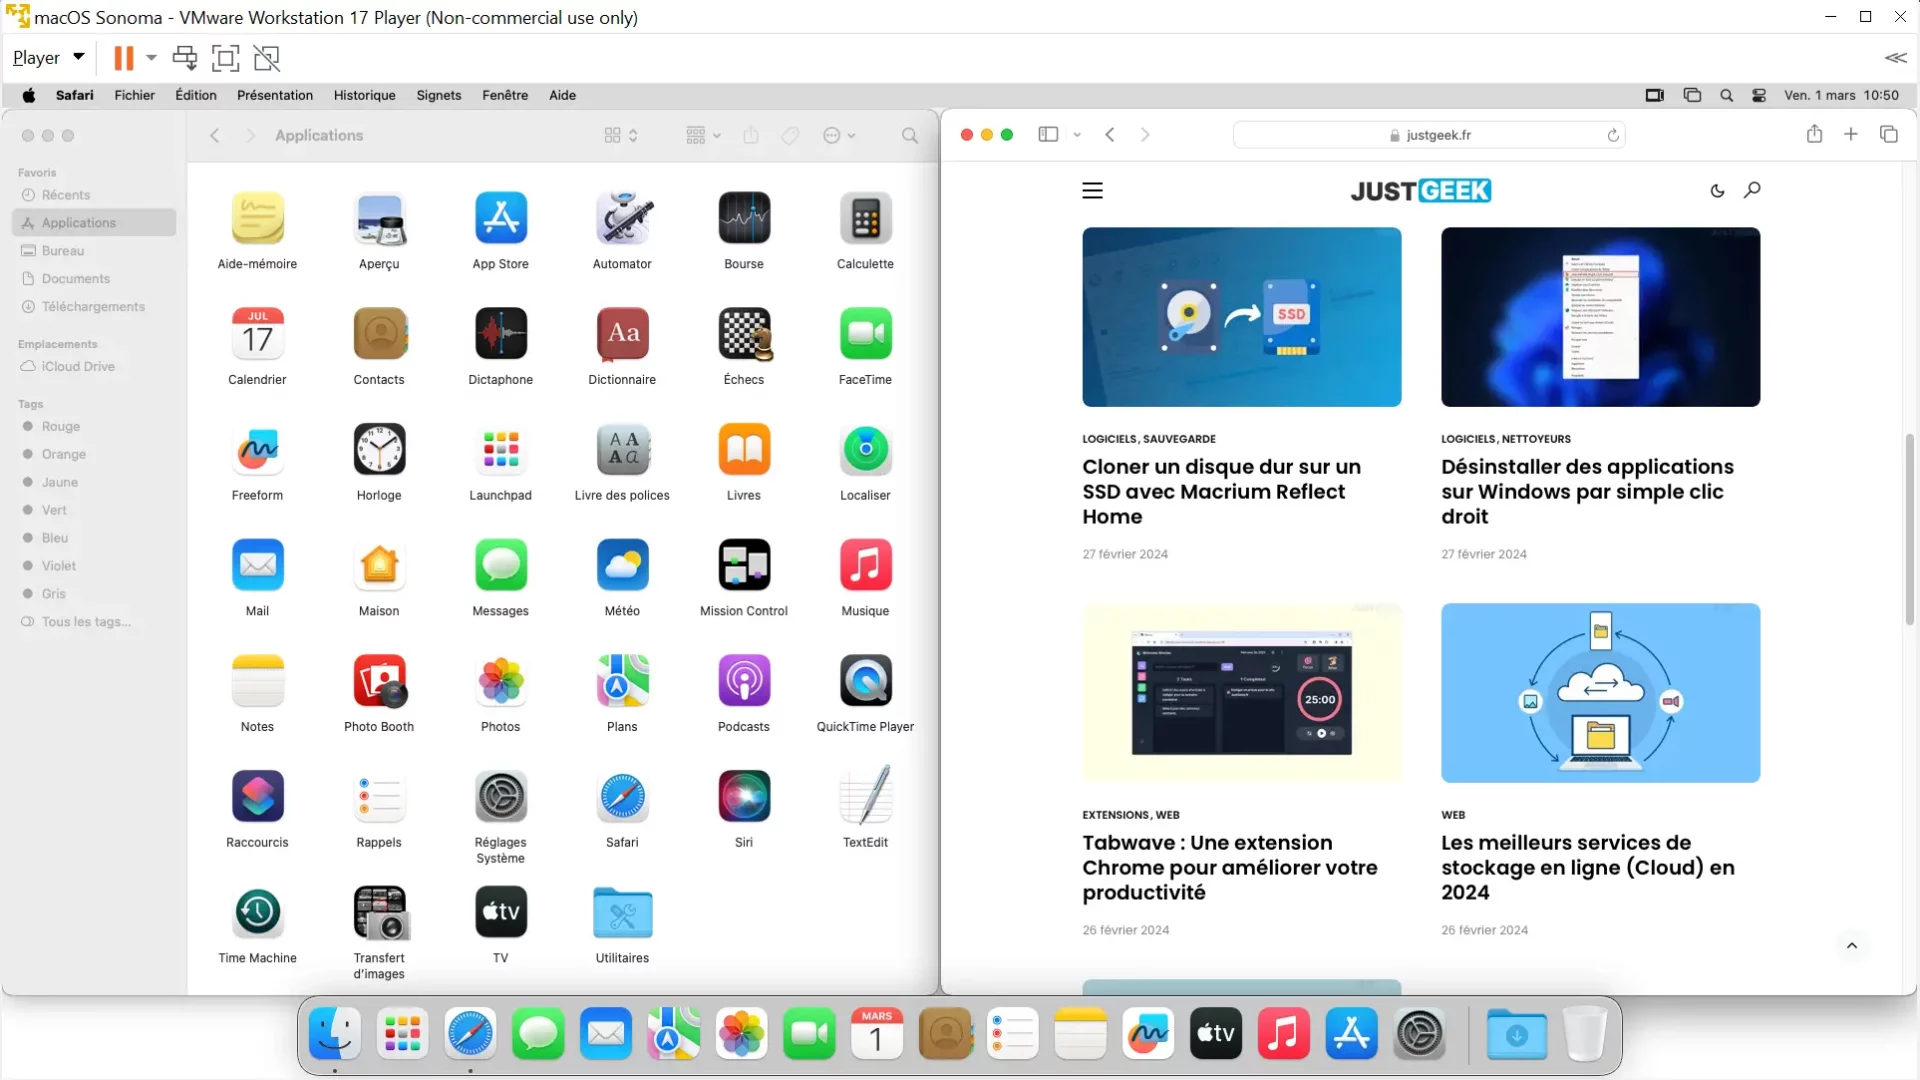
Task: Open Réglages Système in Finder window
Action: coord(500,797)
